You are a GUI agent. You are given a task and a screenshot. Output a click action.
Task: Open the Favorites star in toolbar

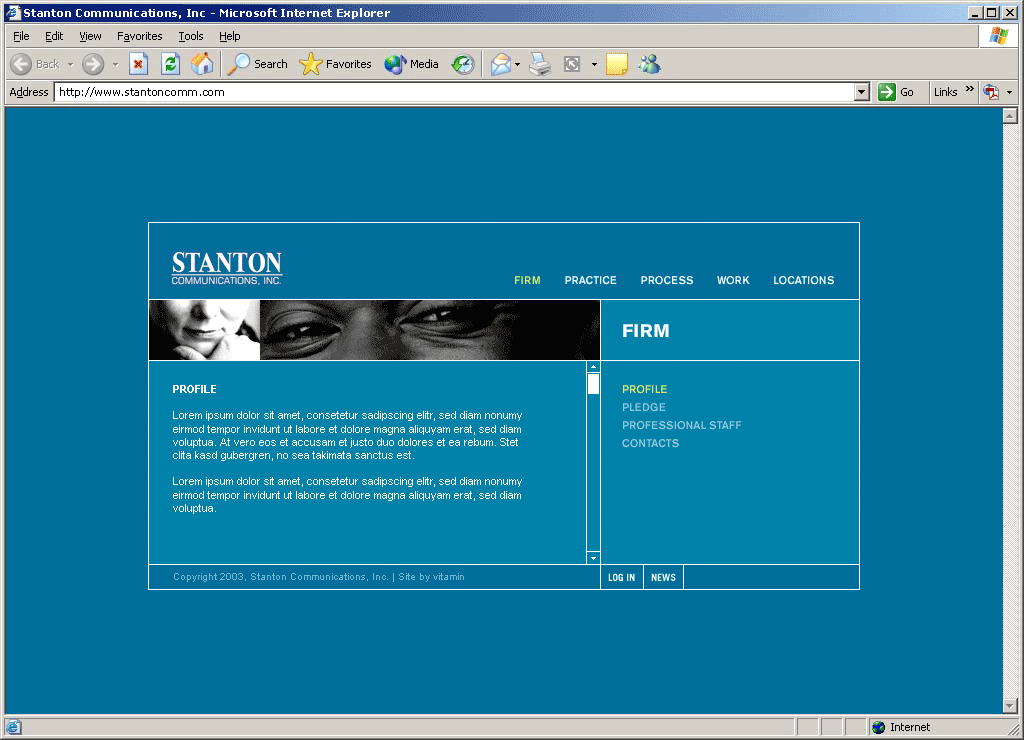tap(335, 64)
